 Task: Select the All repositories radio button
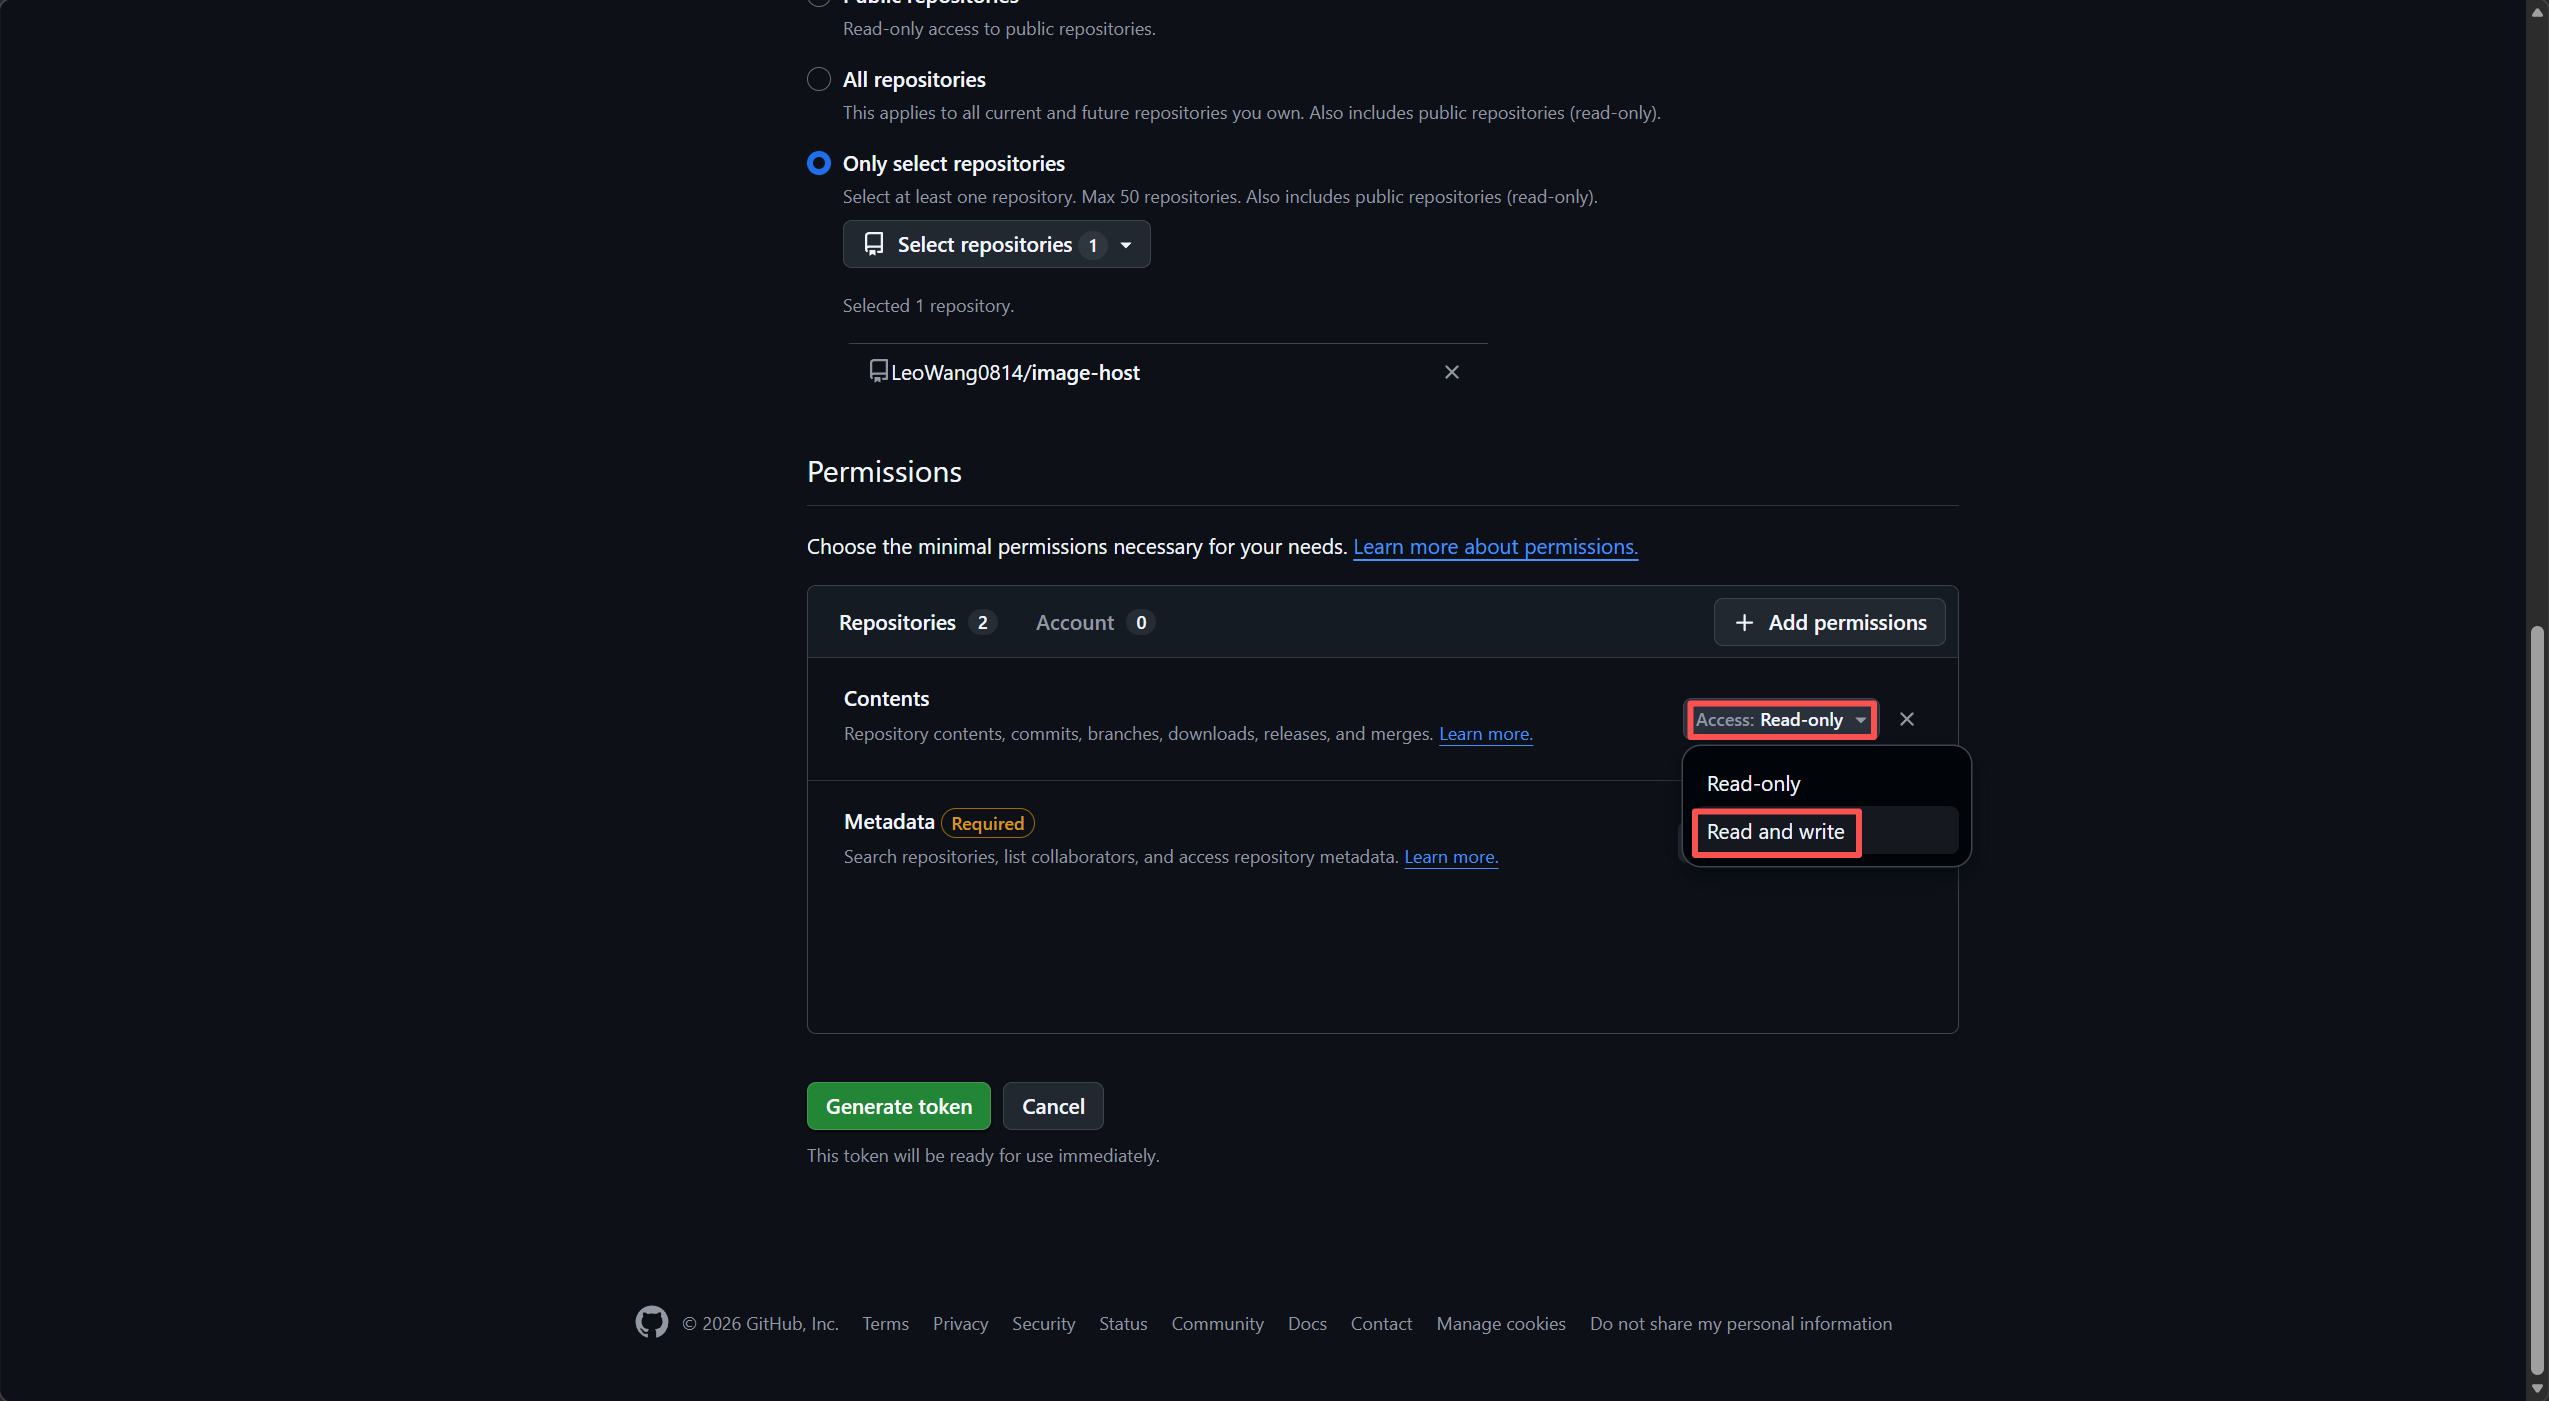[x=817, y=79]
